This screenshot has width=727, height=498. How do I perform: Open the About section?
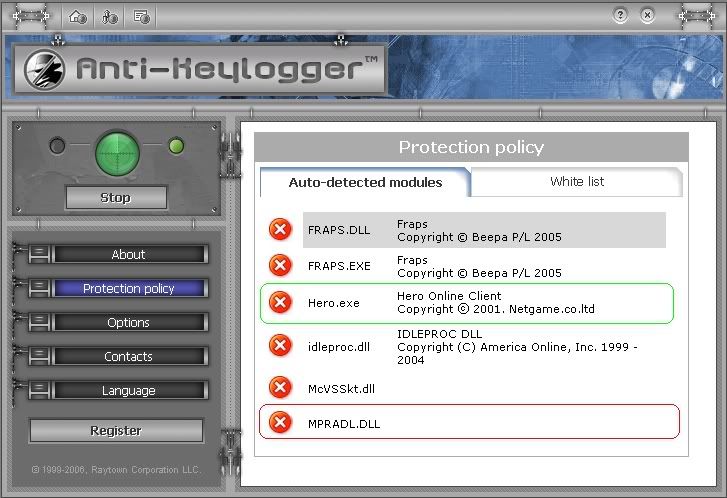128,254
